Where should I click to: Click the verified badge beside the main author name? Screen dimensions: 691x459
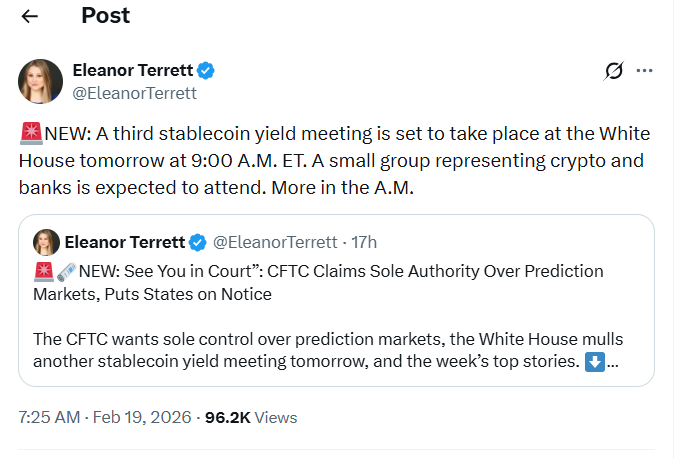[x=206, y=70]
